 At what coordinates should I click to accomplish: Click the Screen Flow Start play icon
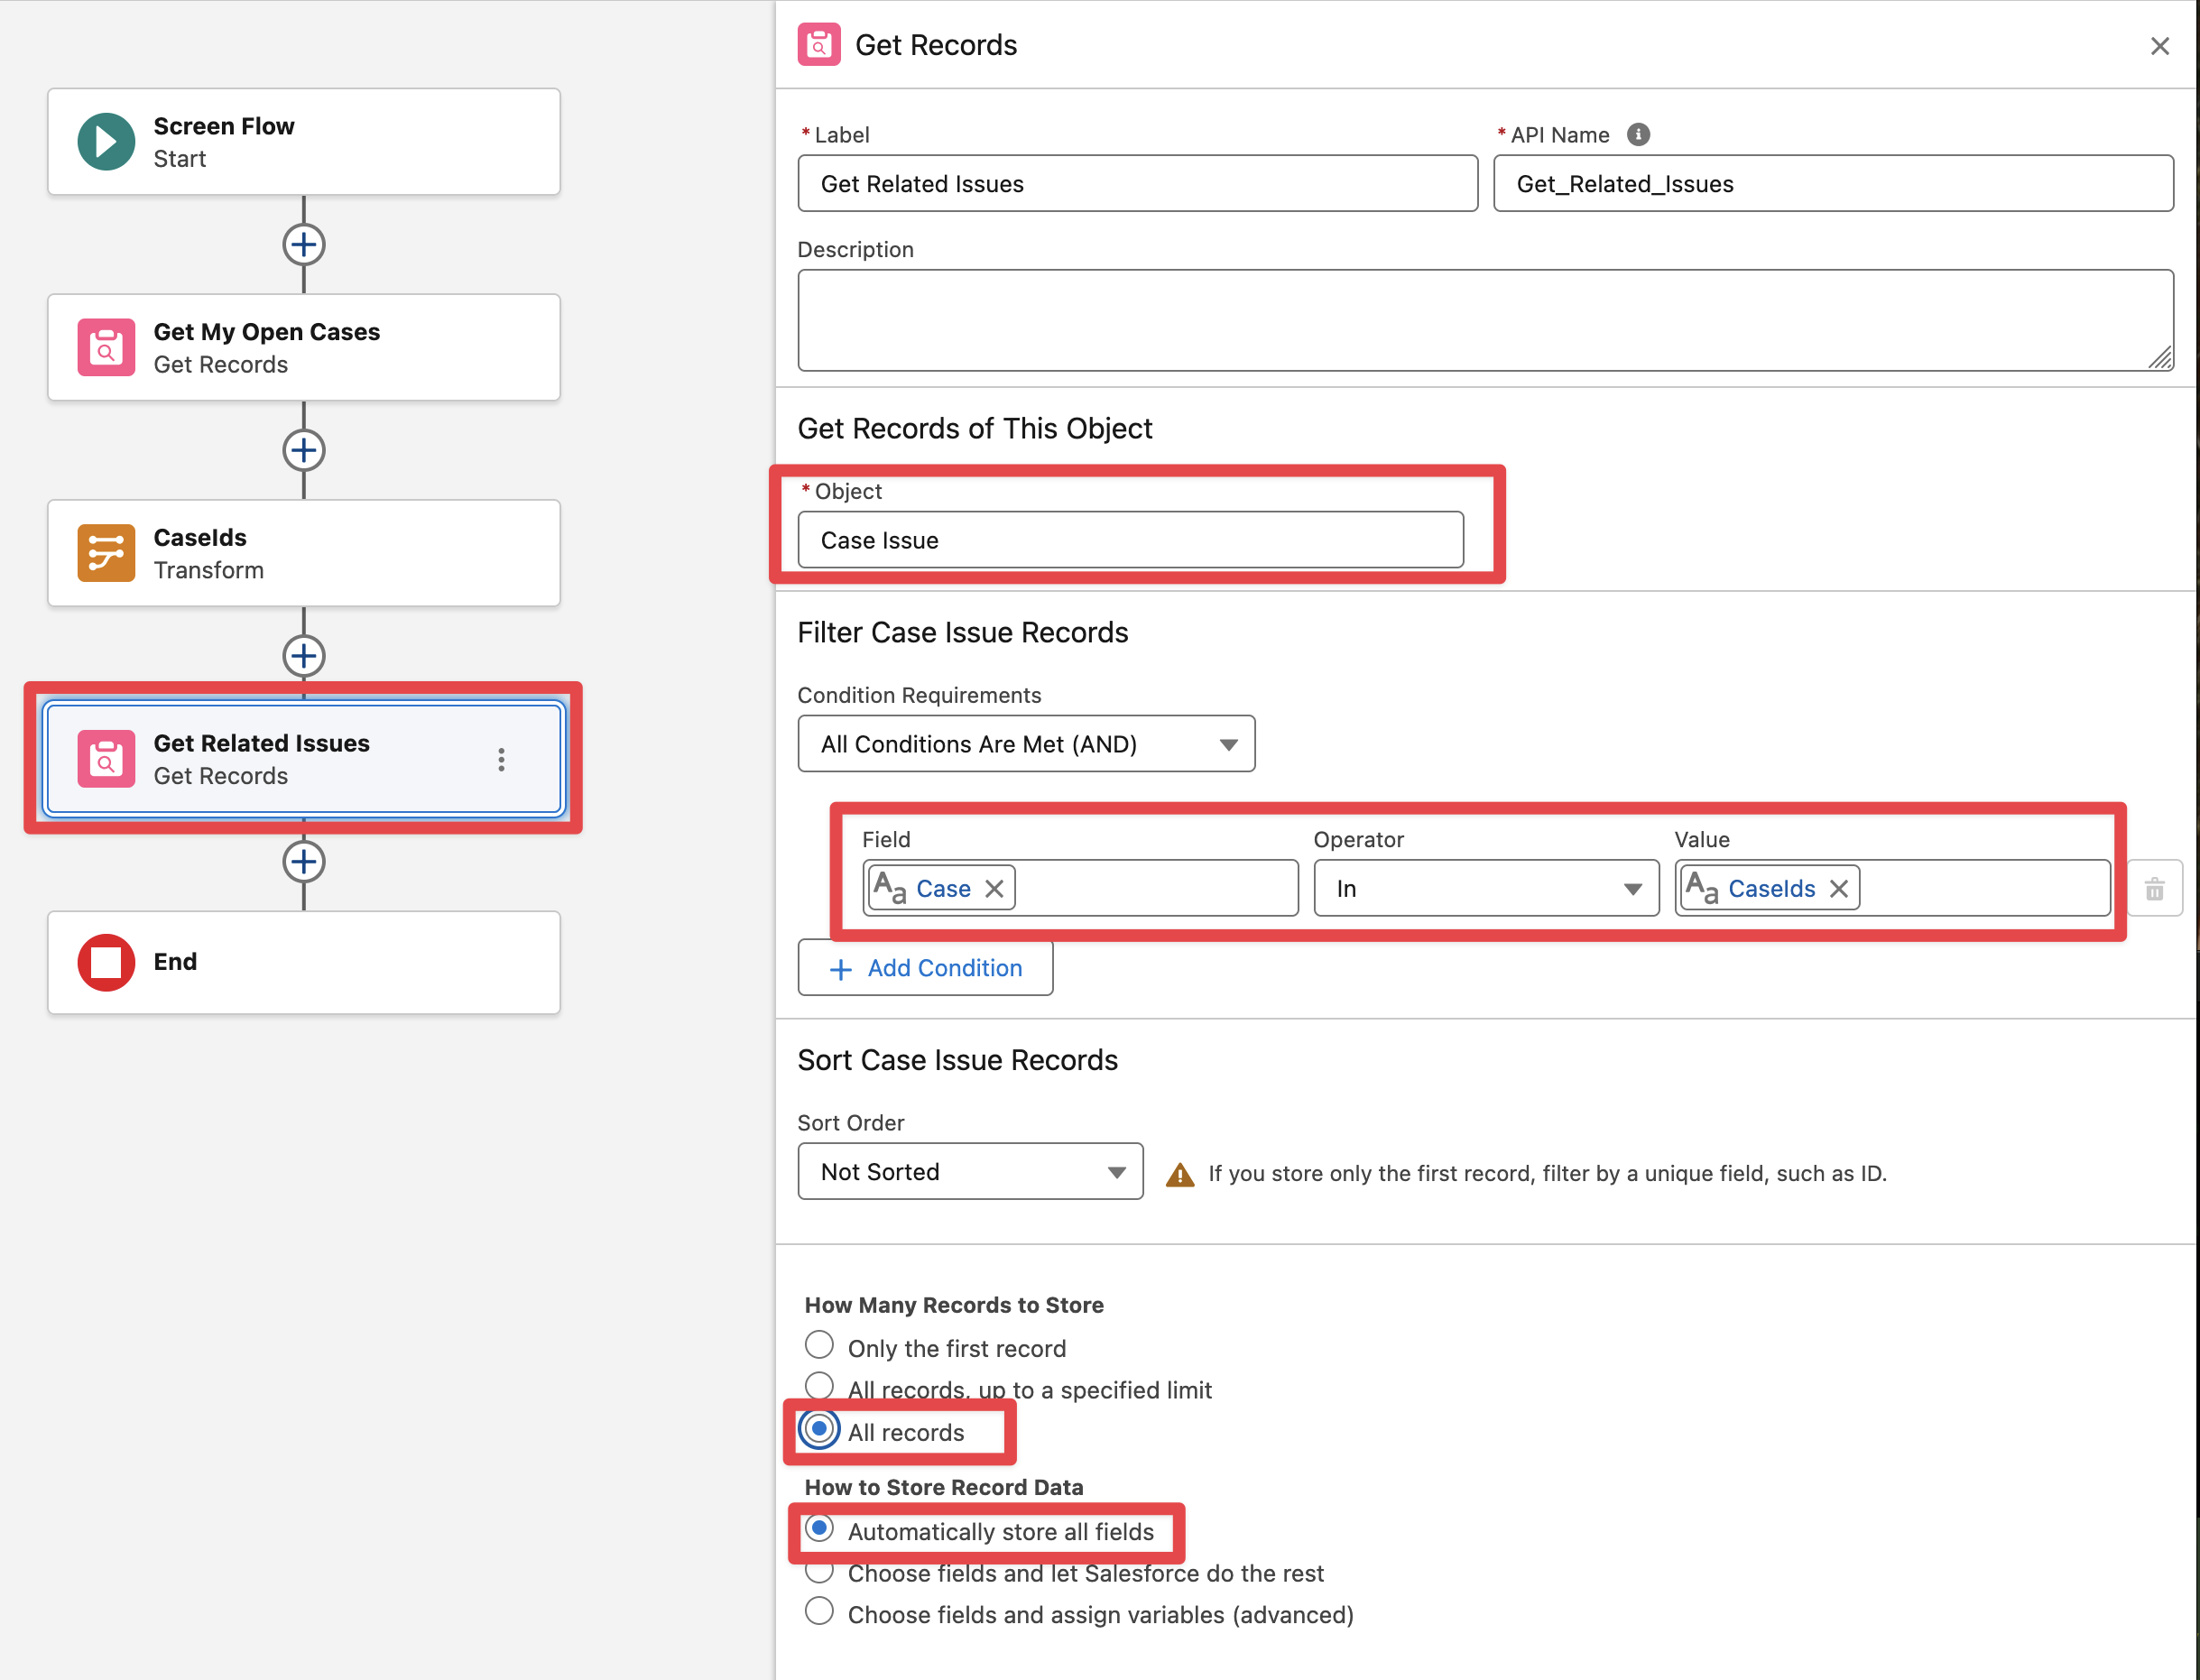click(106, 141)
